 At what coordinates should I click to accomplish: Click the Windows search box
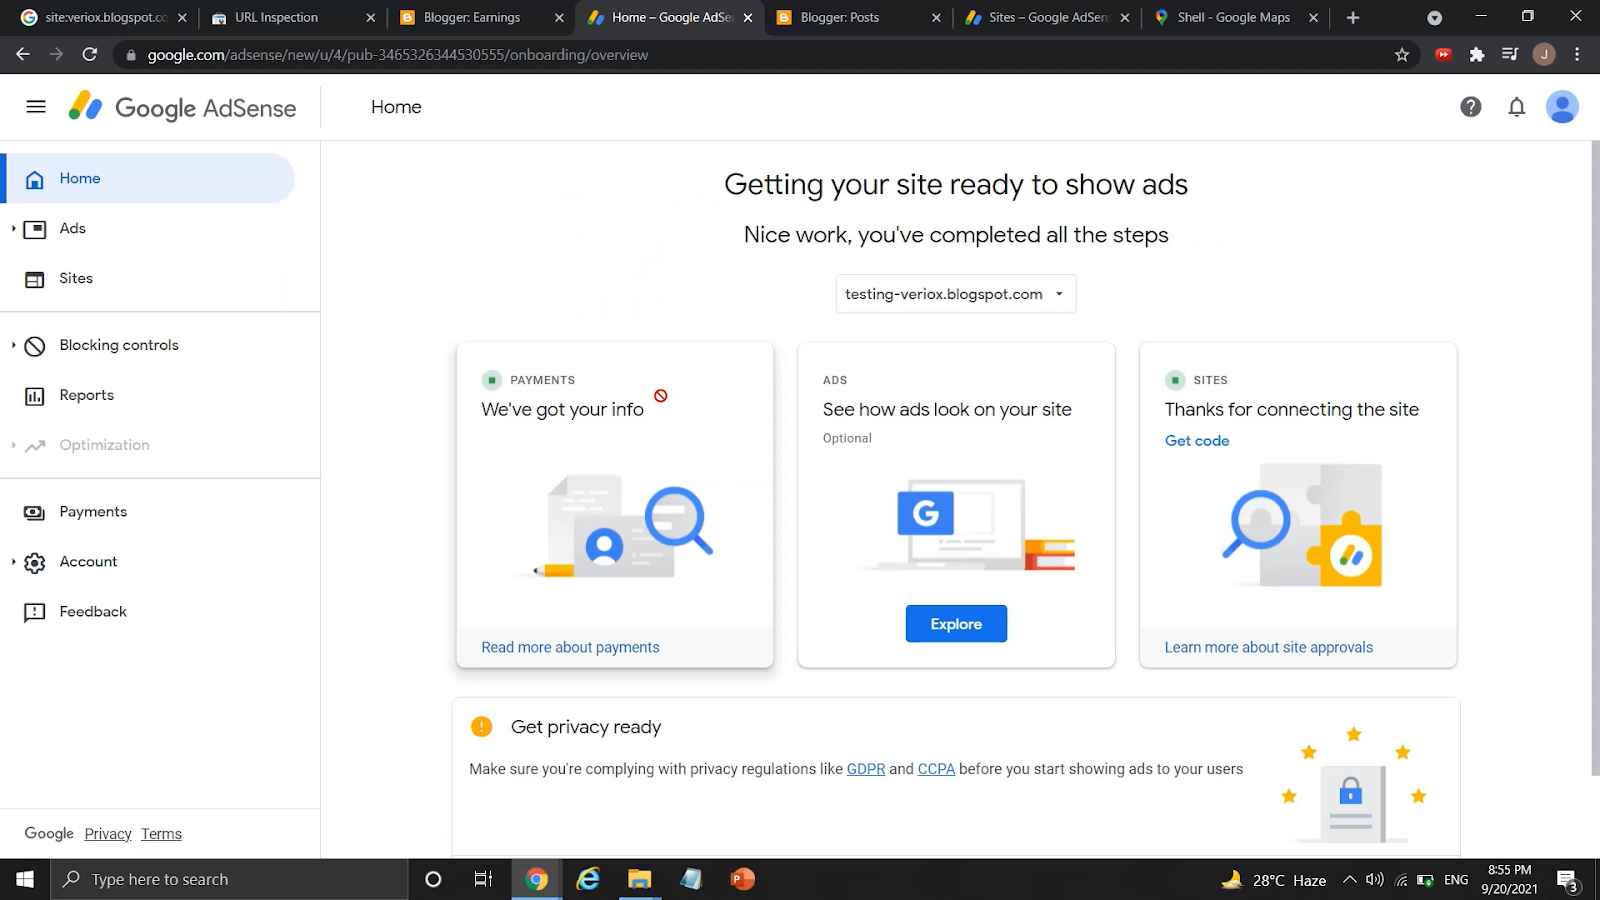click(x=229, y=879)
